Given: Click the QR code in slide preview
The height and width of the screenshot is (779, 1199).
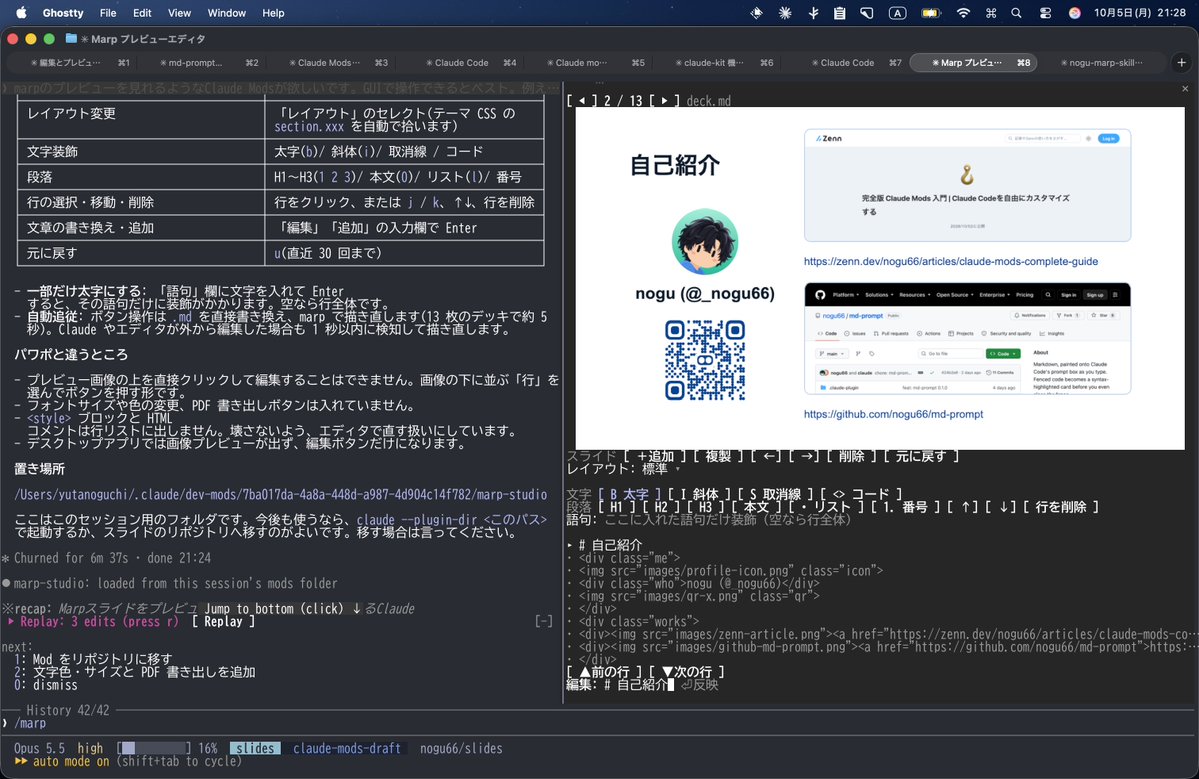Looking at the screenshot, I should click(x=704, y=360).
